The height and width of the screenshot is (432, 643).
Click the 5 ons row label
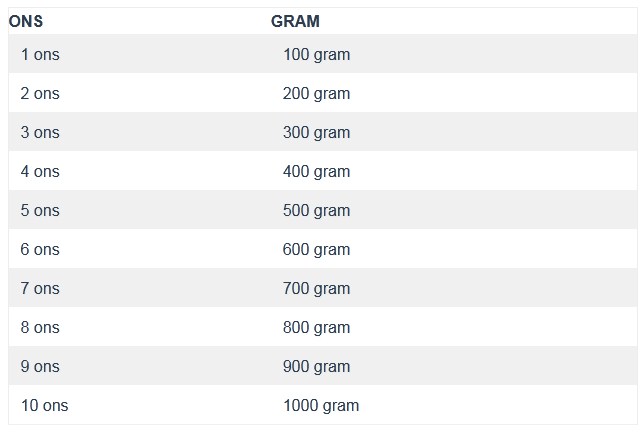40,210
